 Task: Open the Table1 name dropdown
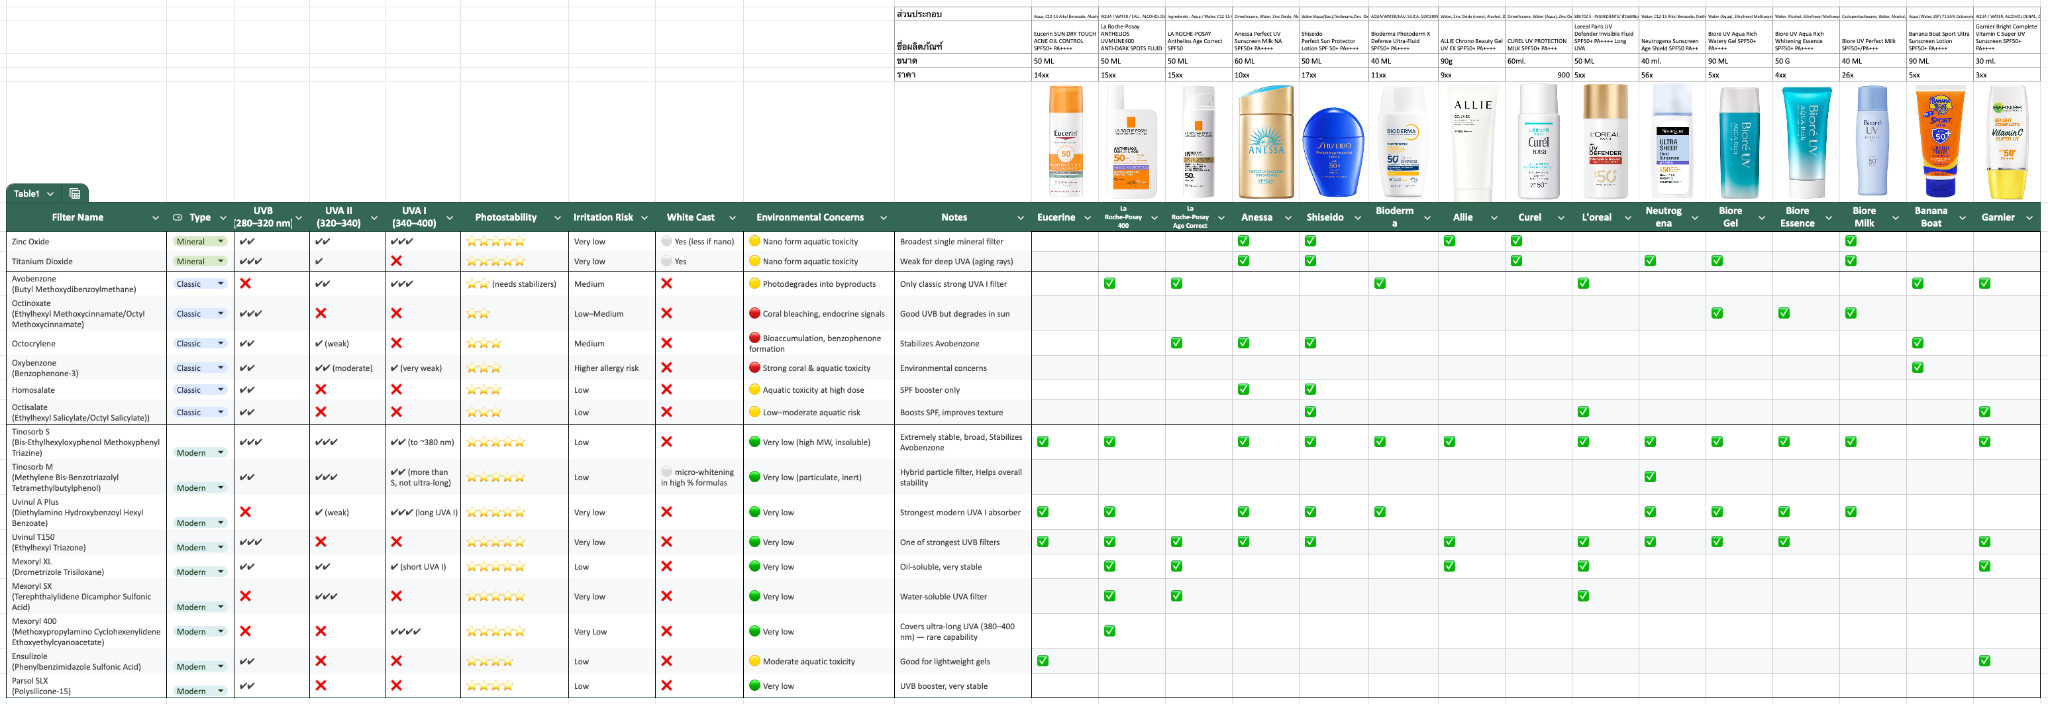tap(50, 194)
